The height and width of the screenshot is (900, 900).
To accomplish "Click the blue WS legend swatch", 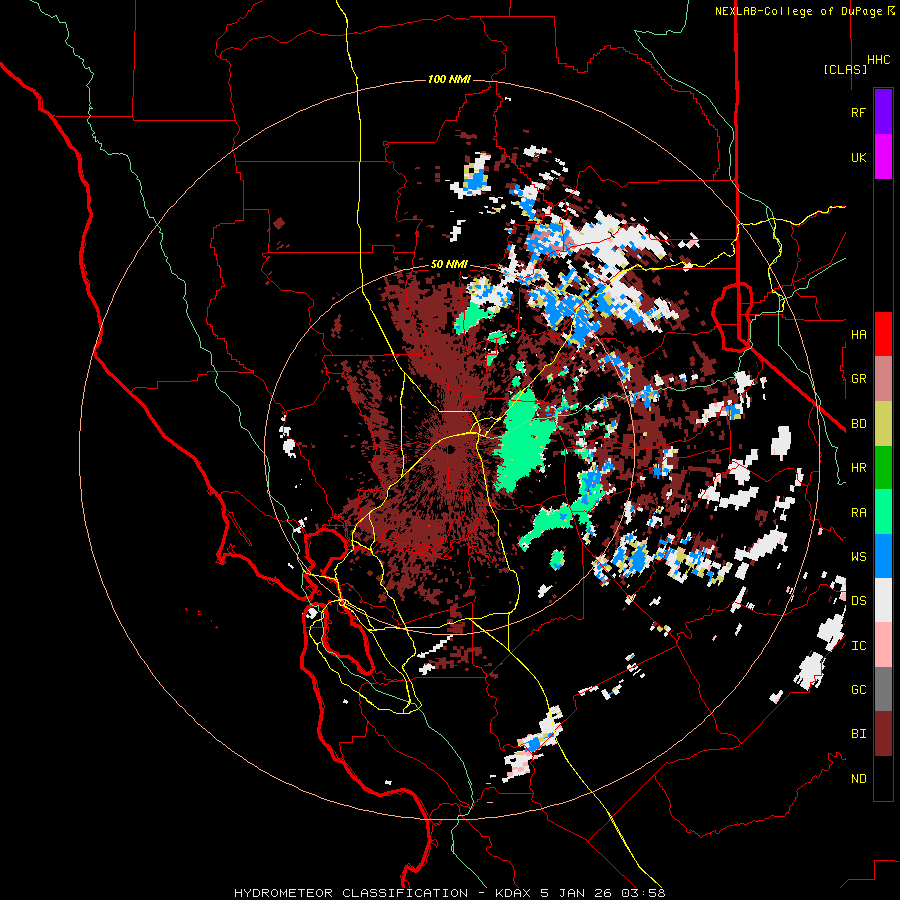I will (x=883, y=556).
